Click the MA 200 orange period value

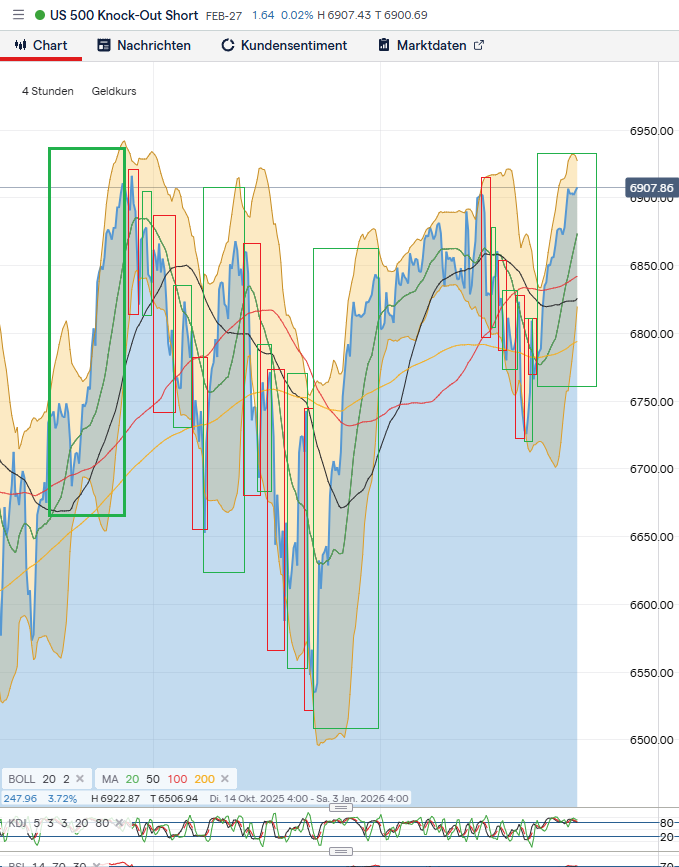pos(204,779)
